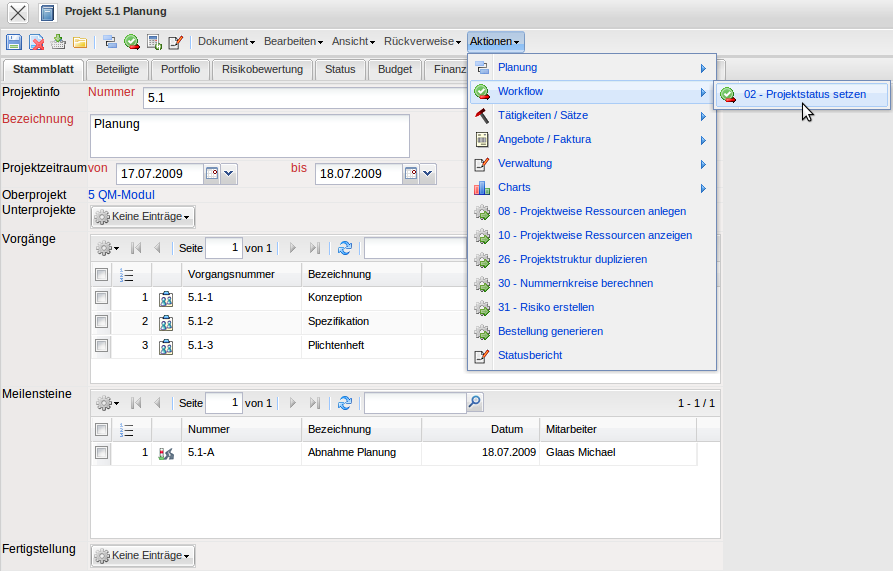Select the Abnahme Planung milestone checkbox
893x571 pixels.
(101, 453)
